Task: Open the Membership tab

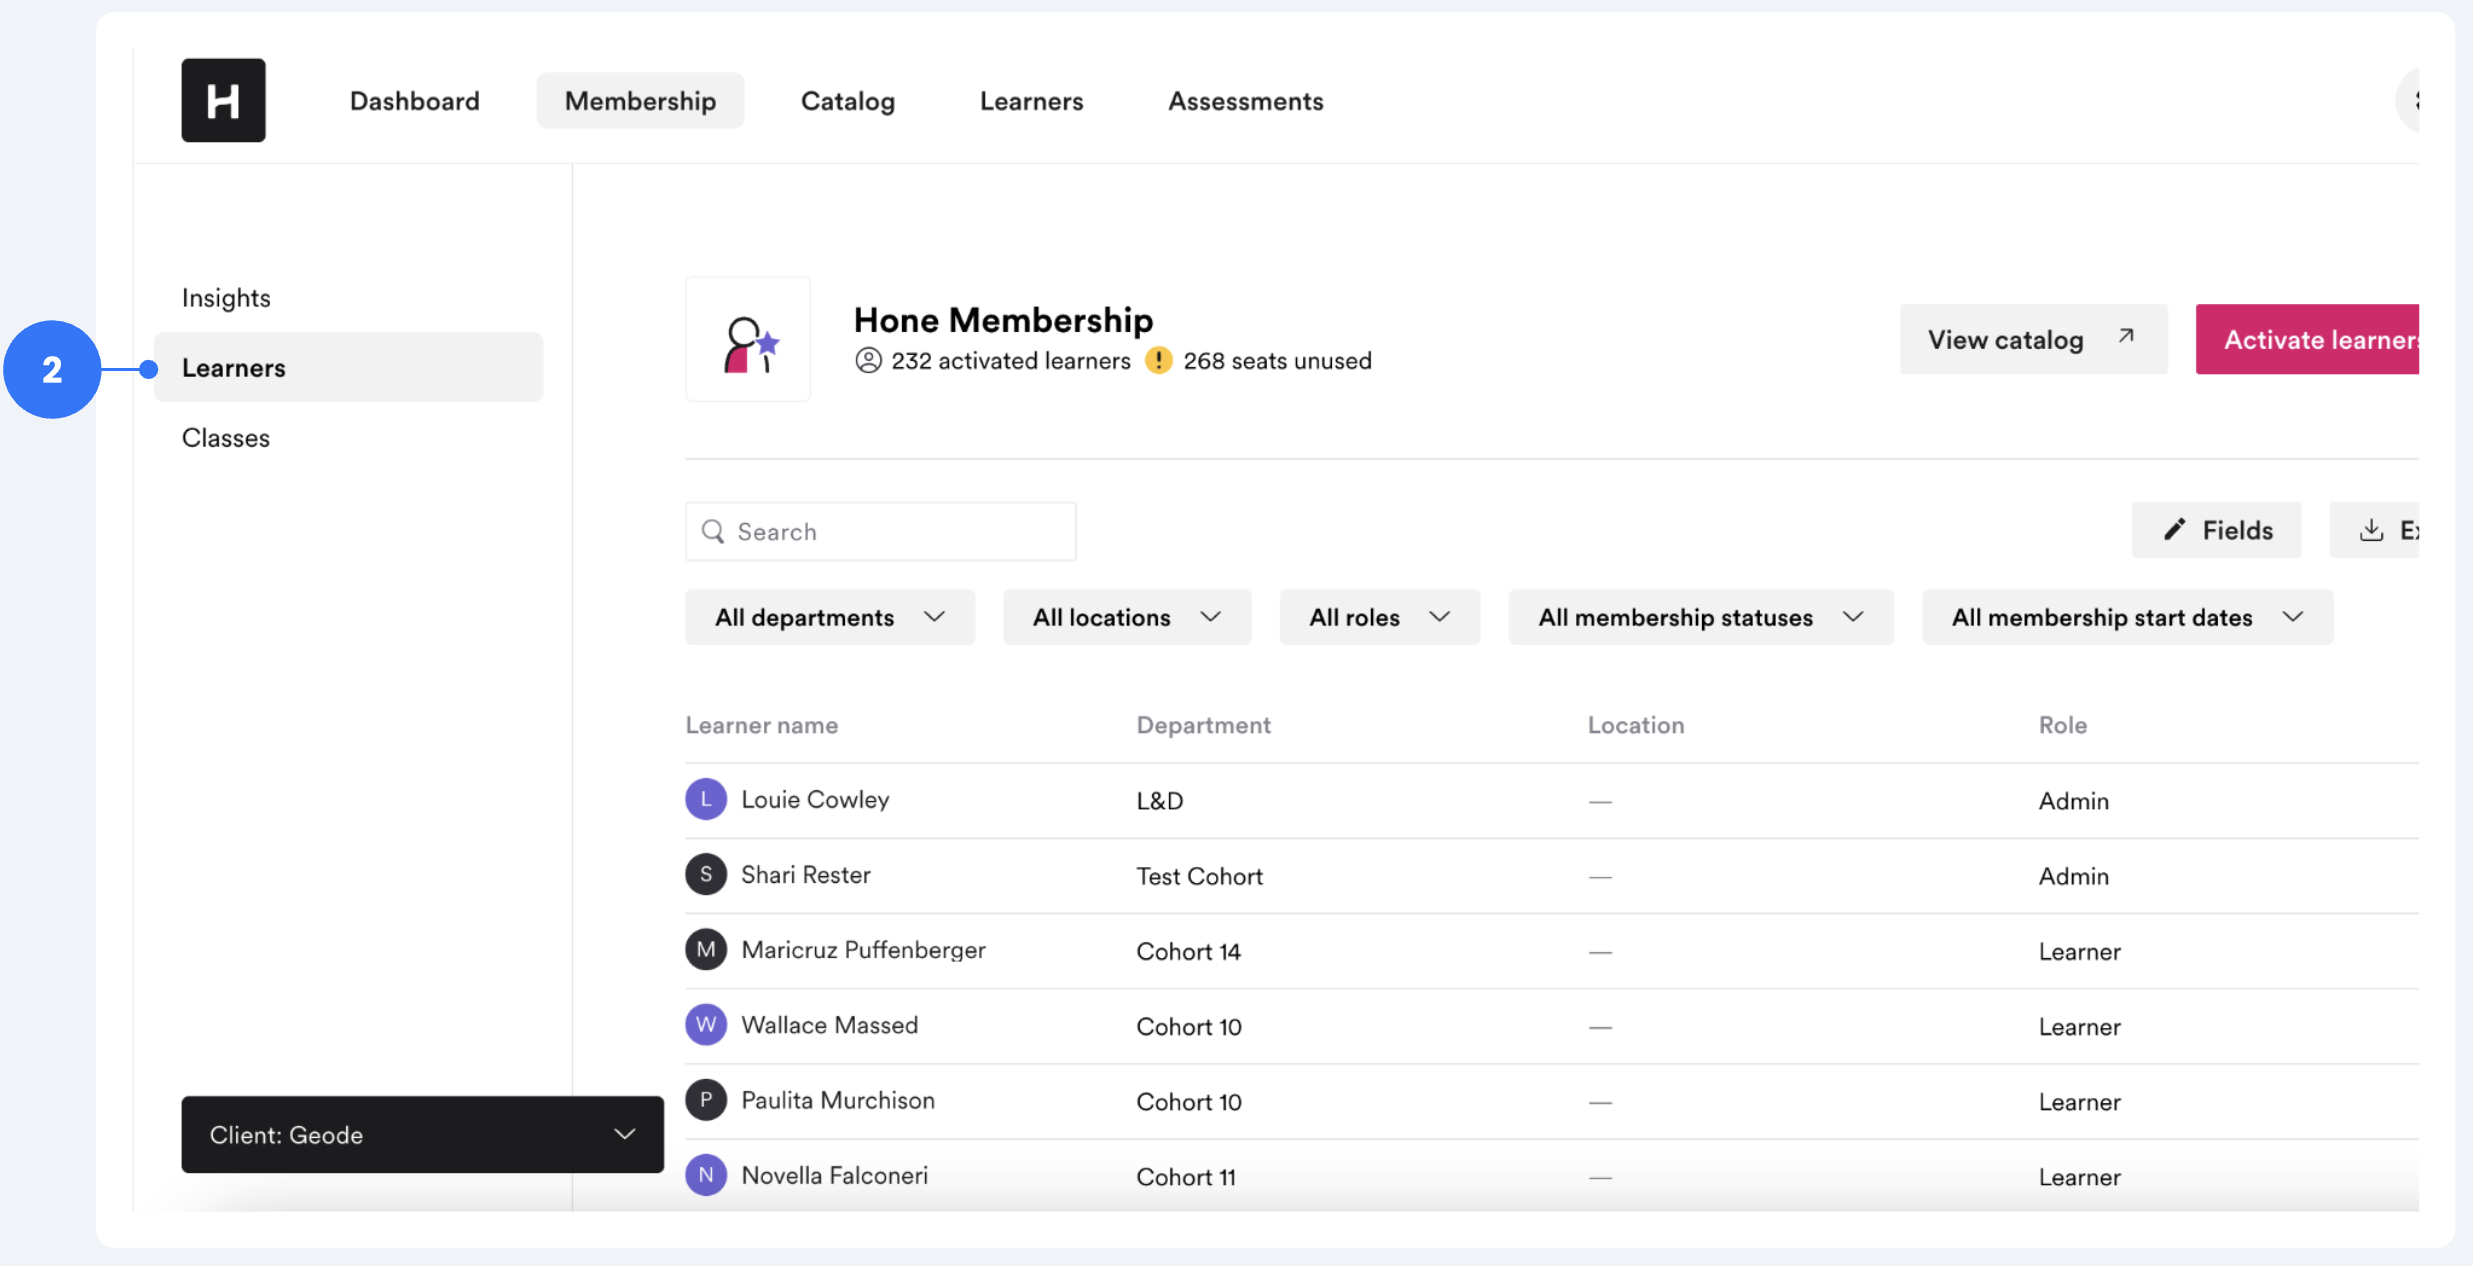Action: point(640,101)
